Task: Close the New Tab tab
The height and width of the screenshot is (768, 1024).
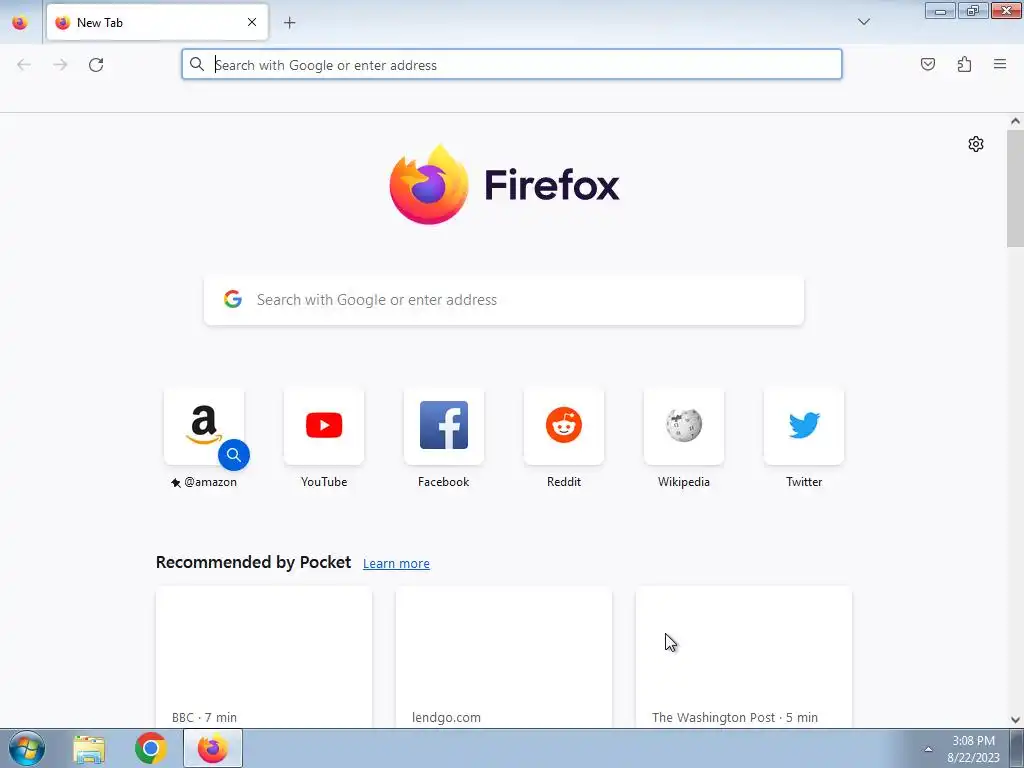Action: 251,22
